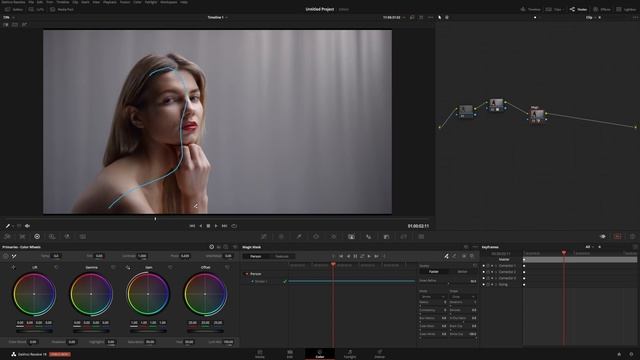
Task: Play forward in viewer transport
Action: pyautogui.click(x=216, y=226)
